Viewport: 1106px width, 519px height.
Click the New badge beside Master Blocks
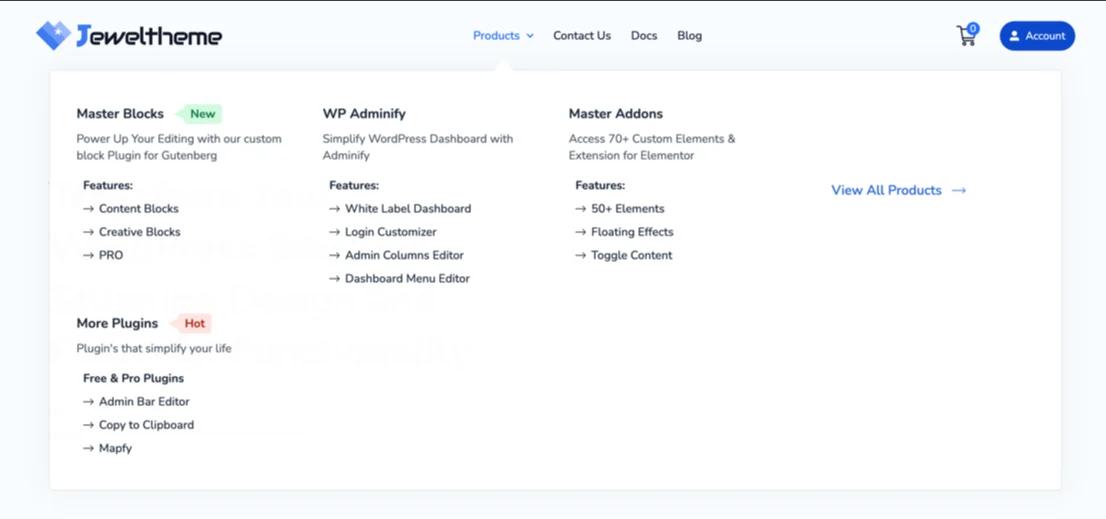[200, 114]
